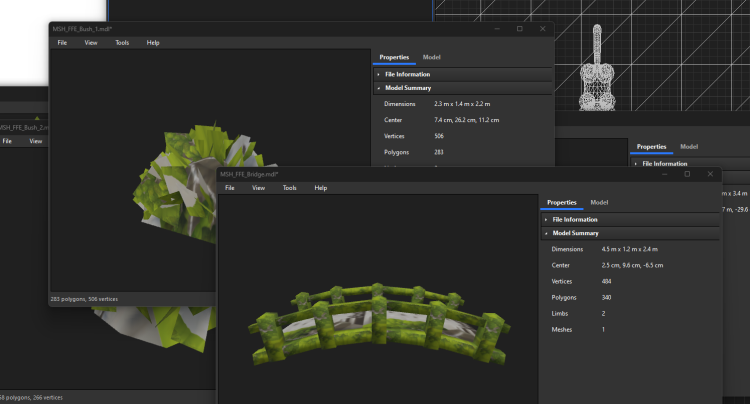Switch to the Model tab in the Bridge window
The image size is (750, 404).
tap(599, 203)
